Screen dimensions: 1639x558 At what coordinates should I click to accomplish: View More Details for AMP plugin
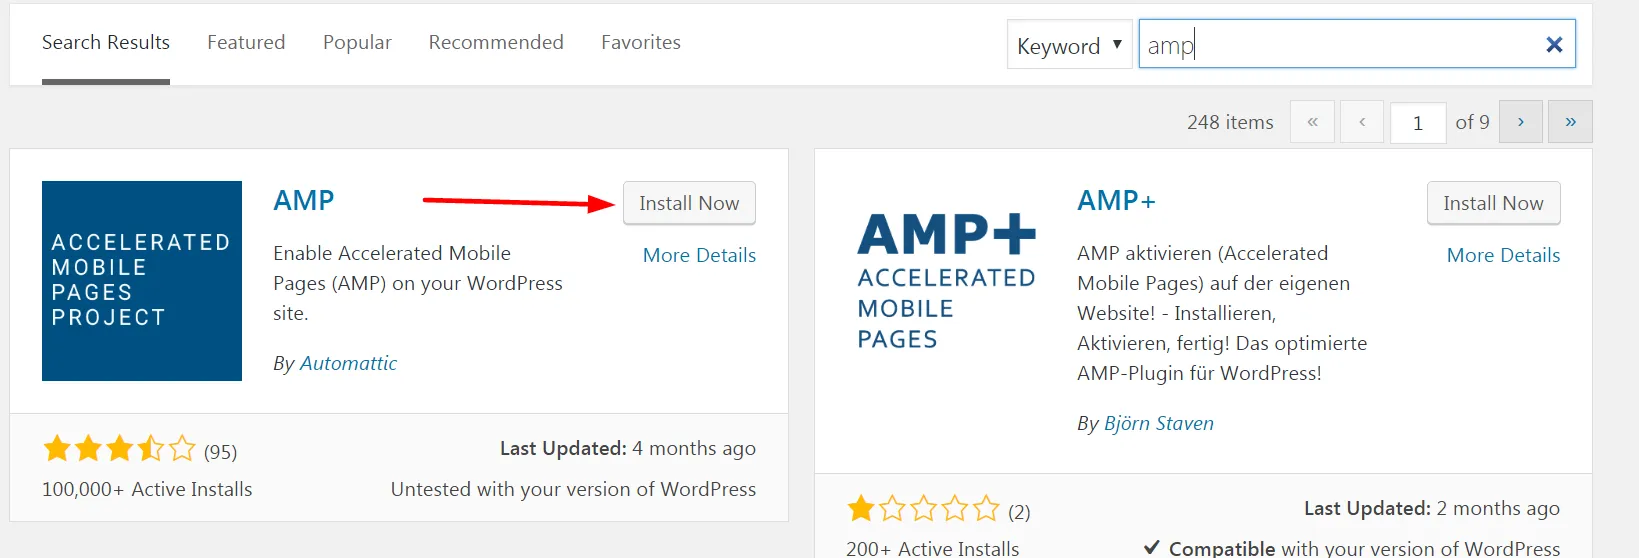[699, 255]
